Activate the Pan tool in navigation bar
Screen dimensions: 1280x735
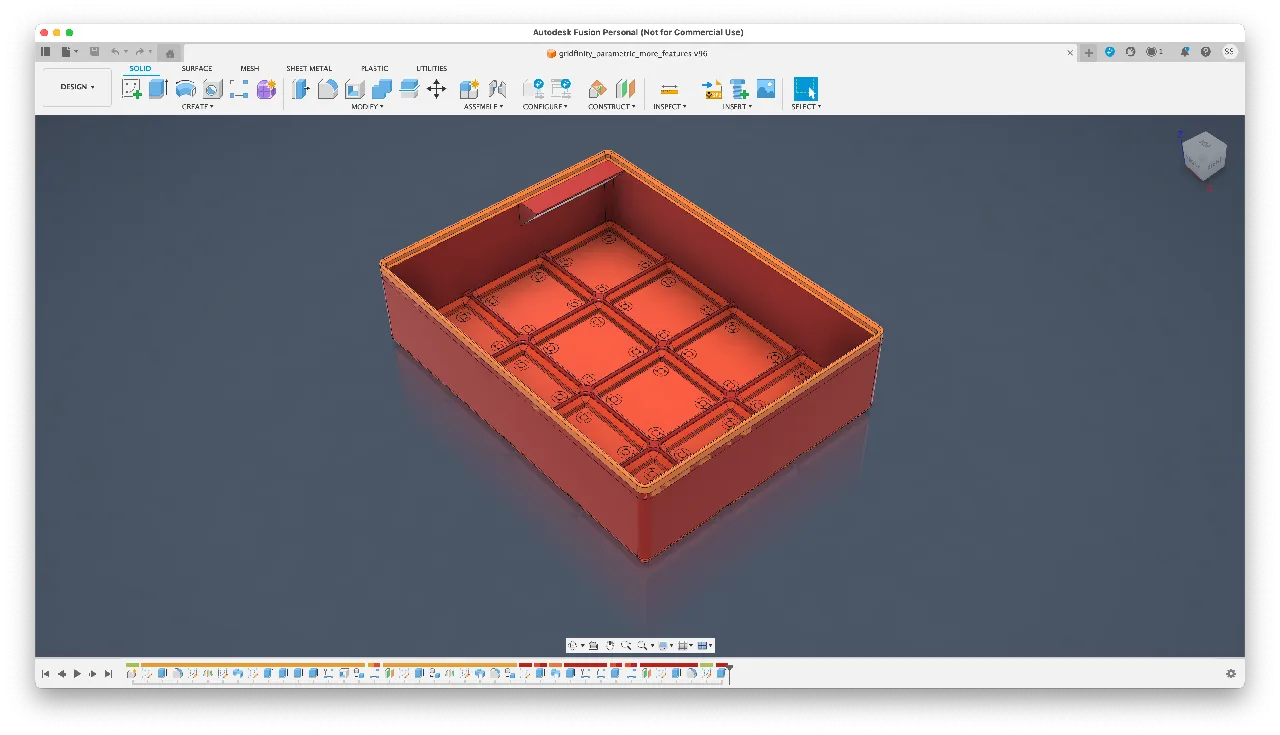(x=610, y=645)
